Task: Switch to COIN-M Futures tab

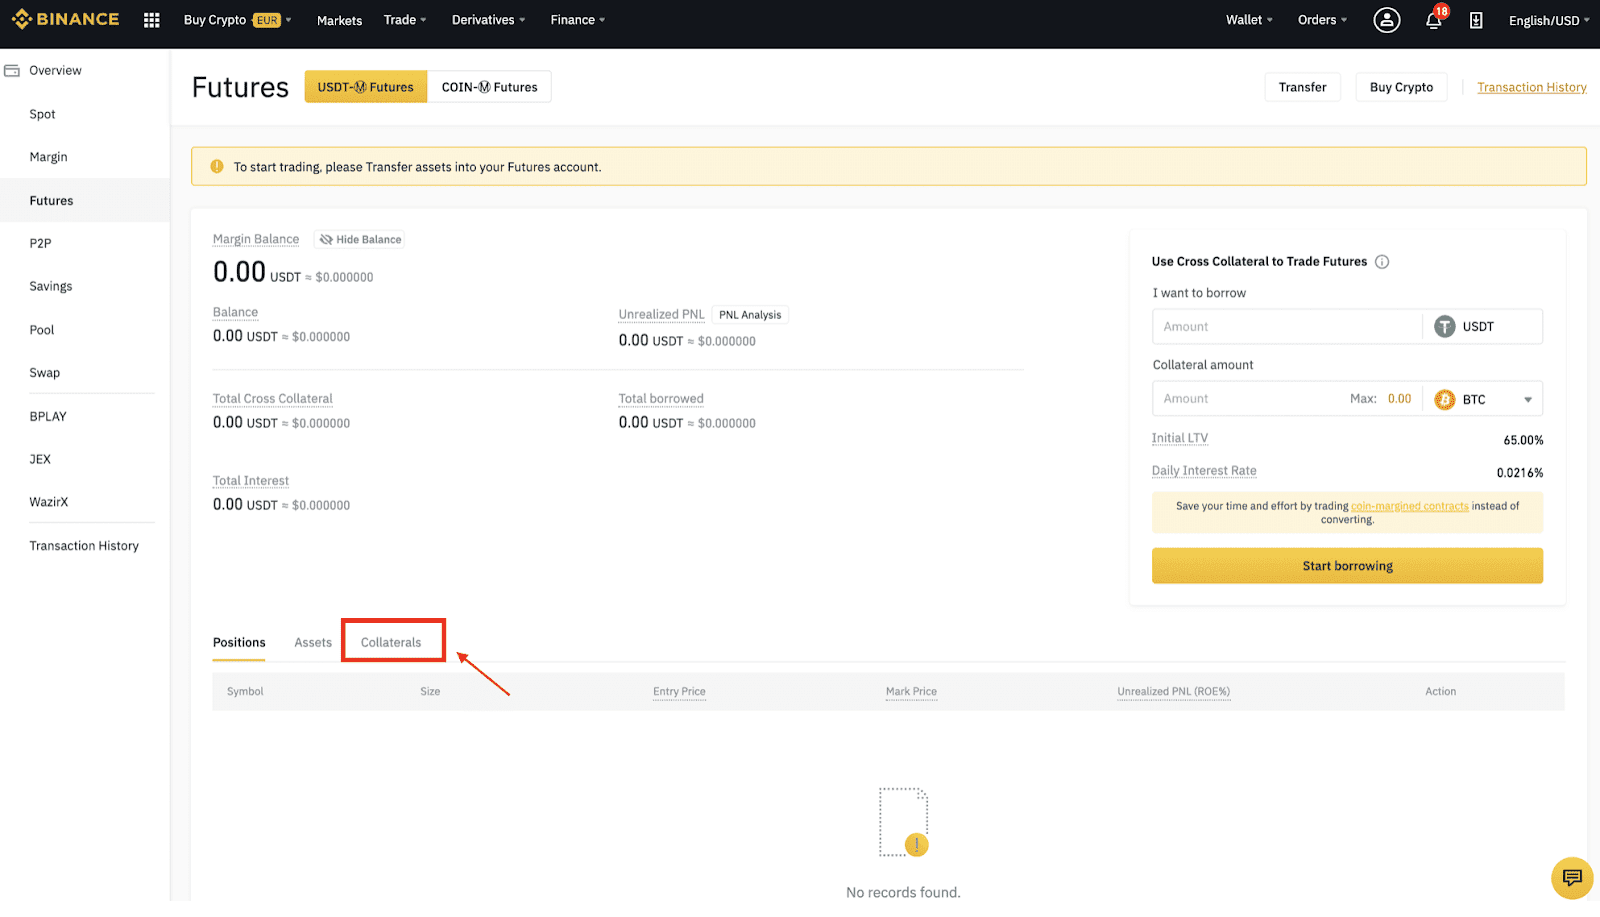Action: (x=489, y=87)
